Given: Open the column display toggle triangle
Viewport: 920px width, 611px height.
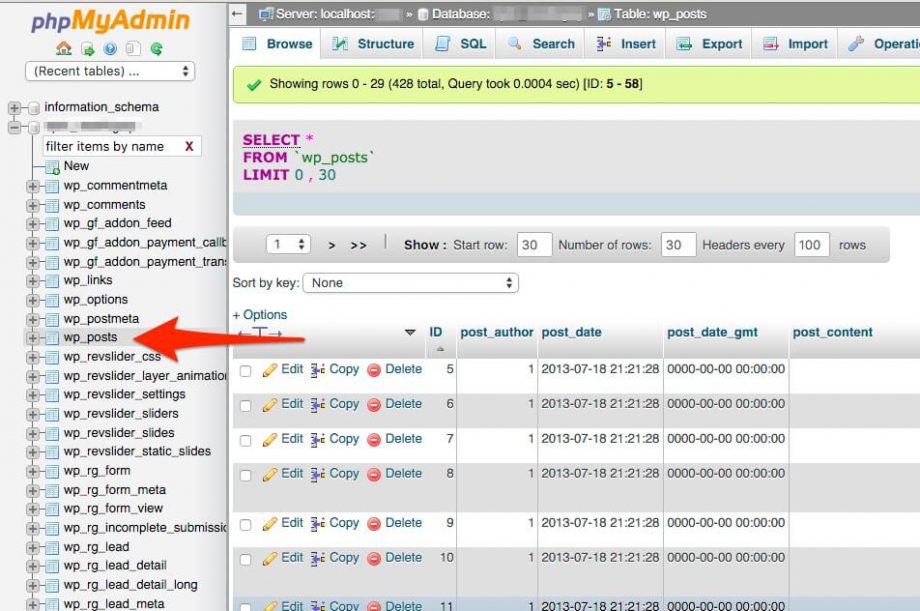Looking at the screenshot, I should coord(410,333).
